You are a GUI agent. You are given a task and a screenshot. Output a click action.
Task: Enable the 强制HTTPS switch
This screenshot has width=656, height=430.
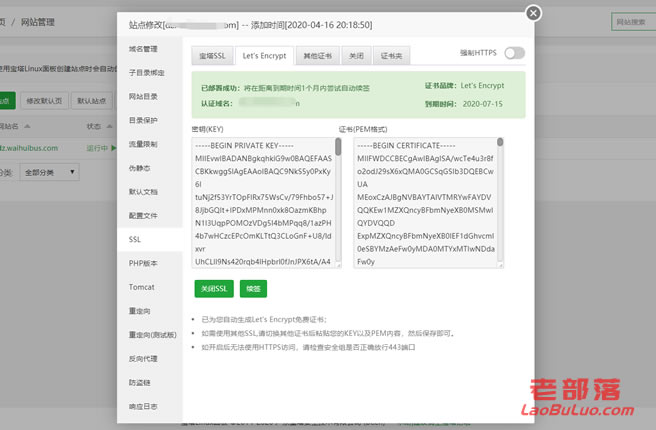pyautogui.click(x=514, y=53)
